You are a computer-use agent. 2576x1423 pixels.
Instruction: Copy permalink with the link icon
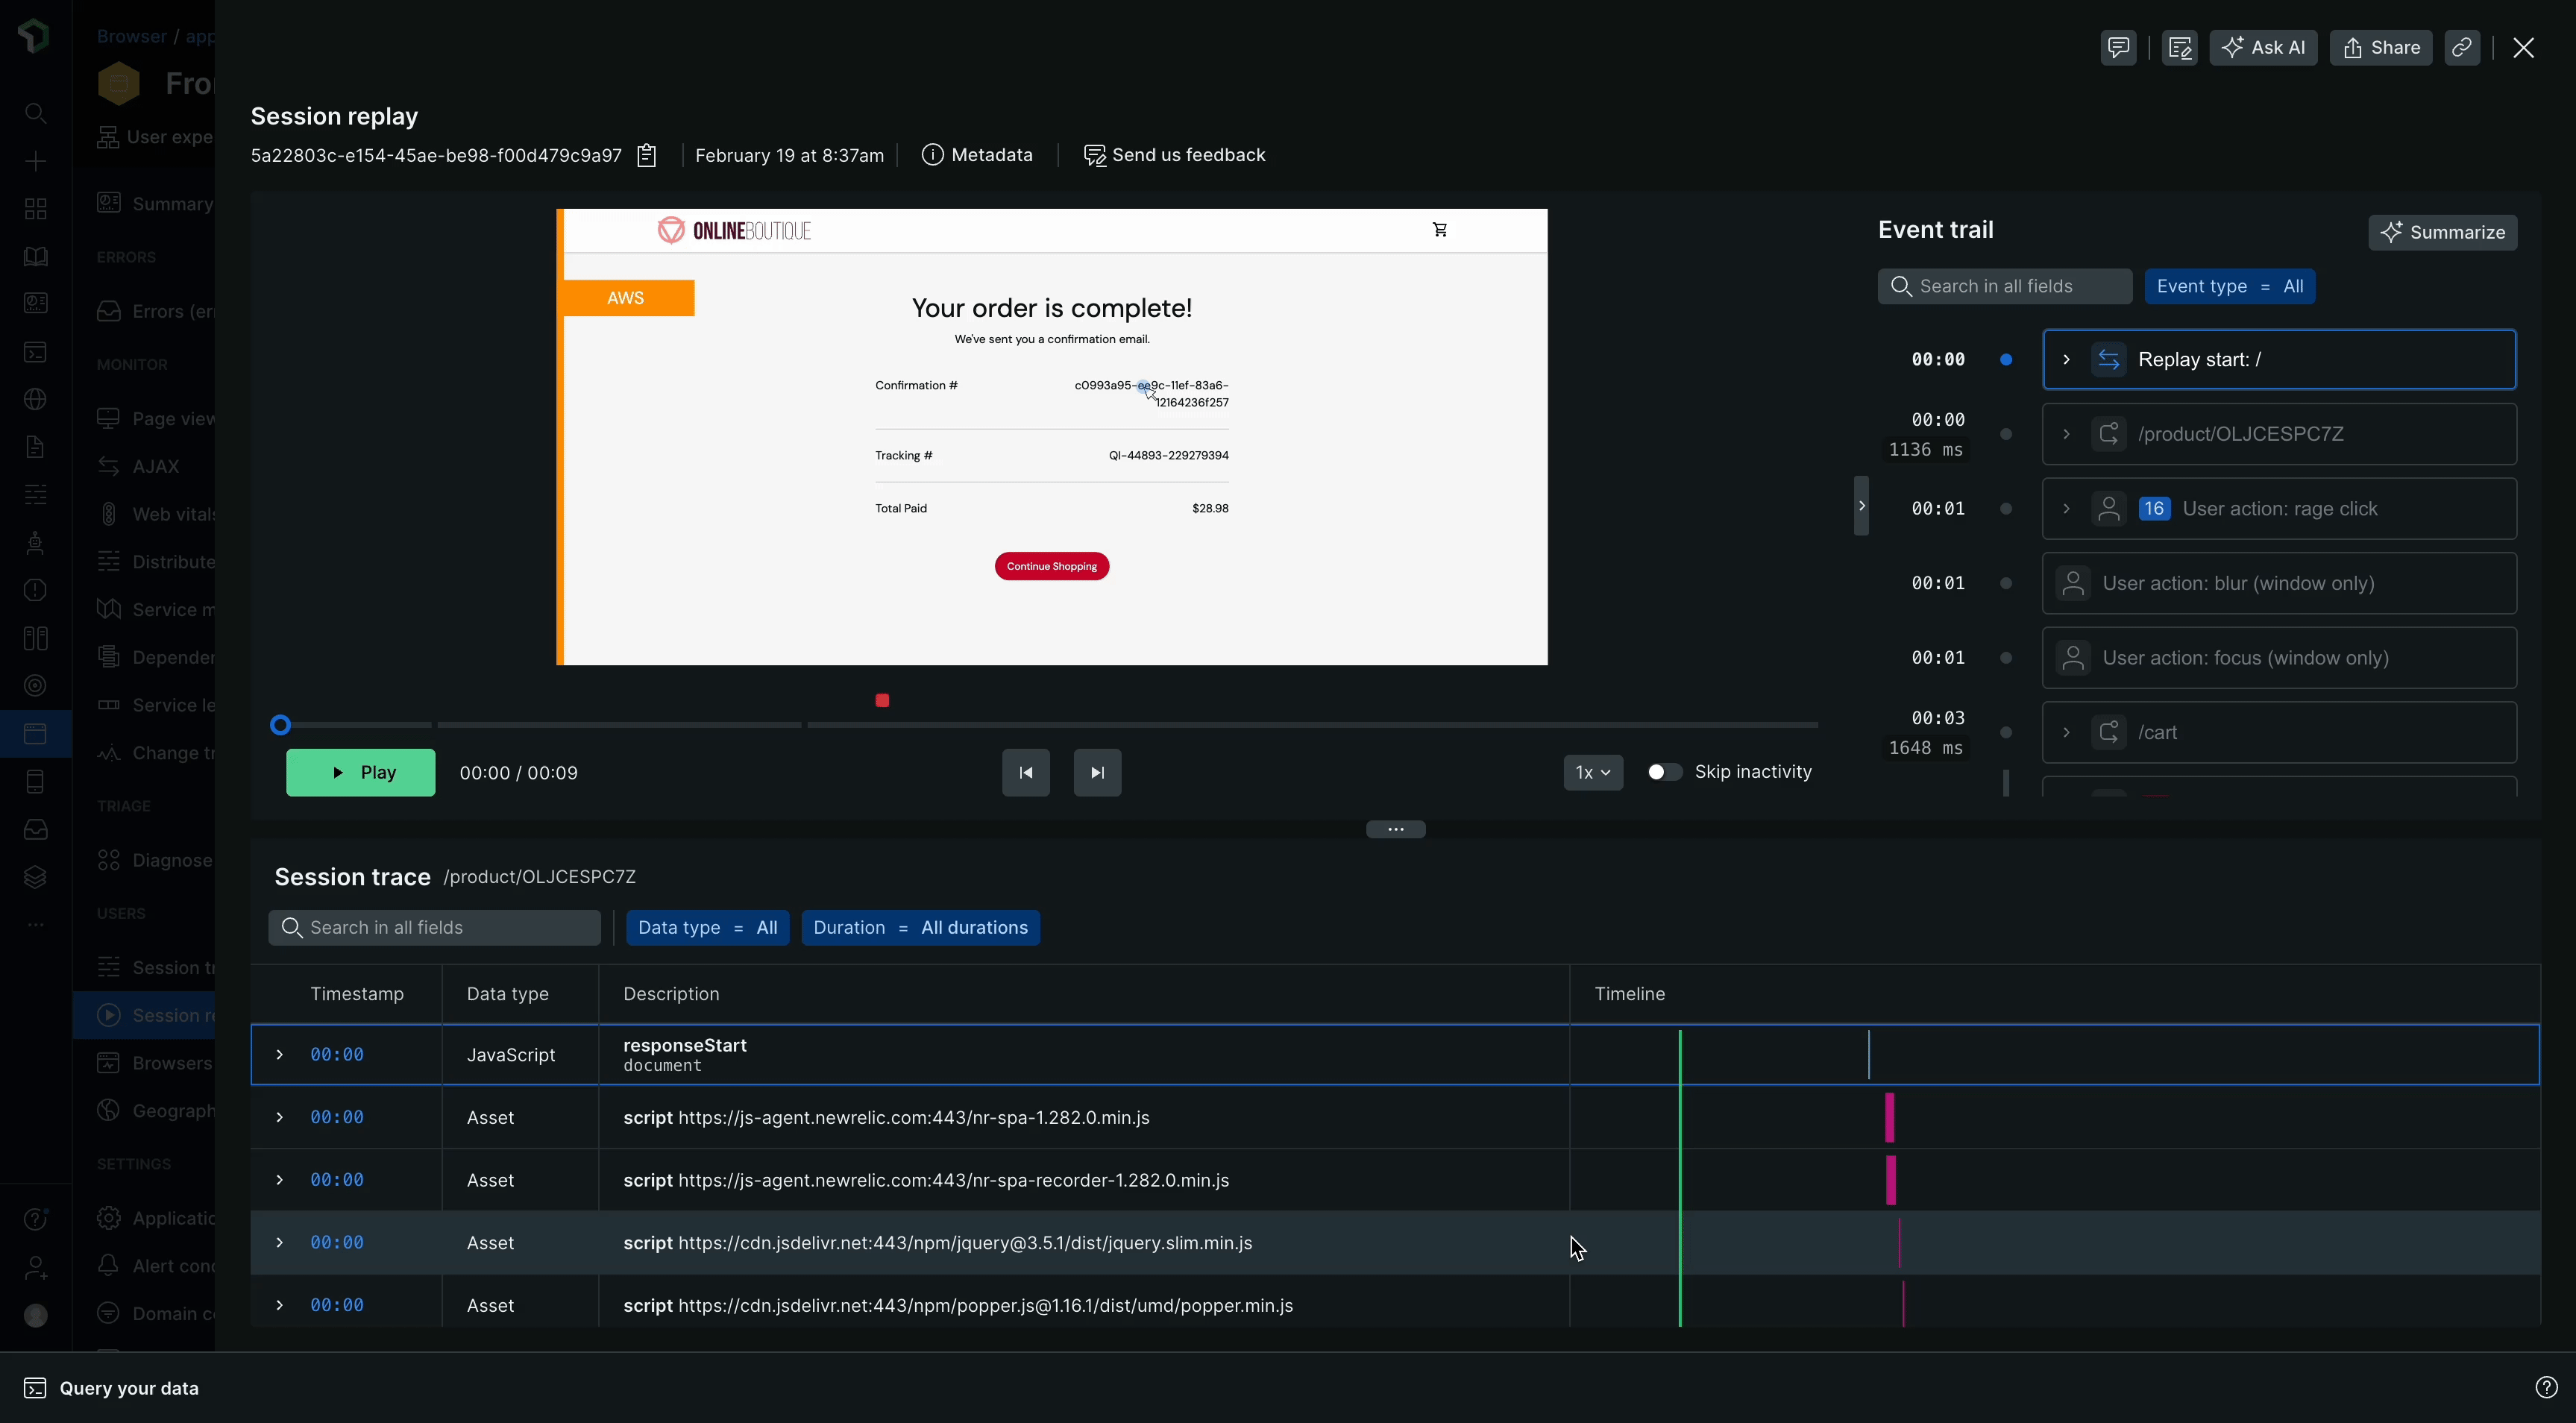[x=2461, y=47]
